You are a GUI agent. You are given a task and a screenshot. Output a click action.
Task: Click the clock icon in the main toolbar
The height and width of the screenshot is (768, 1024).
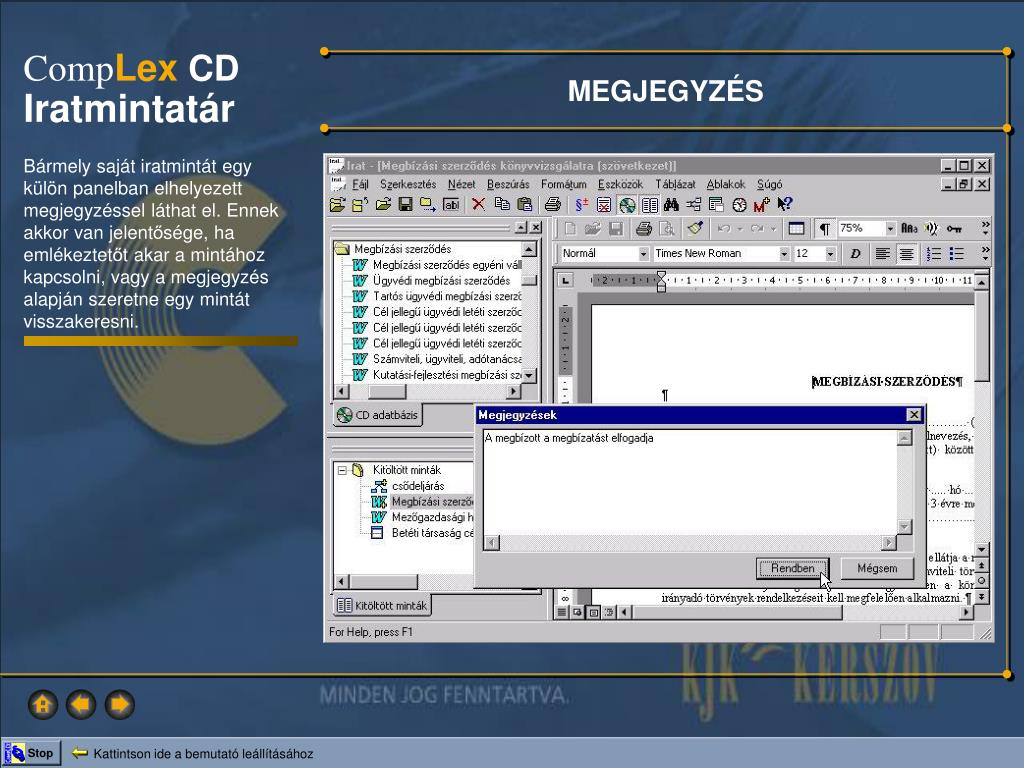coord(739,205)
